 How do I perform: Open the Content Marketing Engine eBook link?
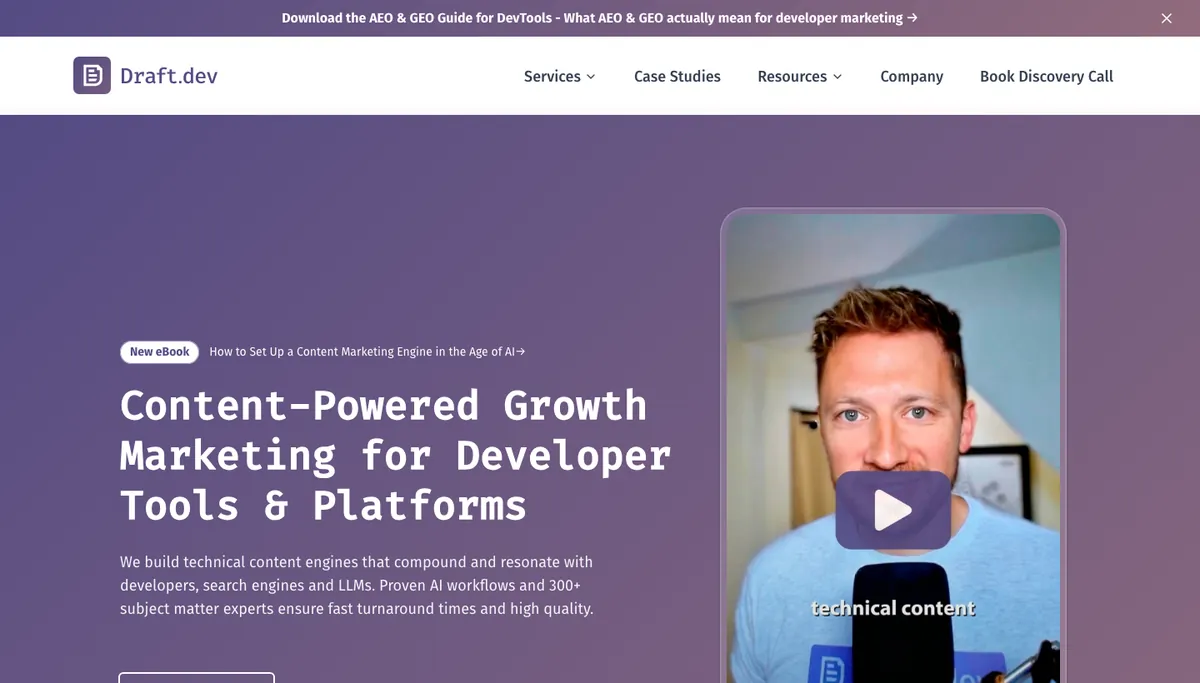click(367, 352)
